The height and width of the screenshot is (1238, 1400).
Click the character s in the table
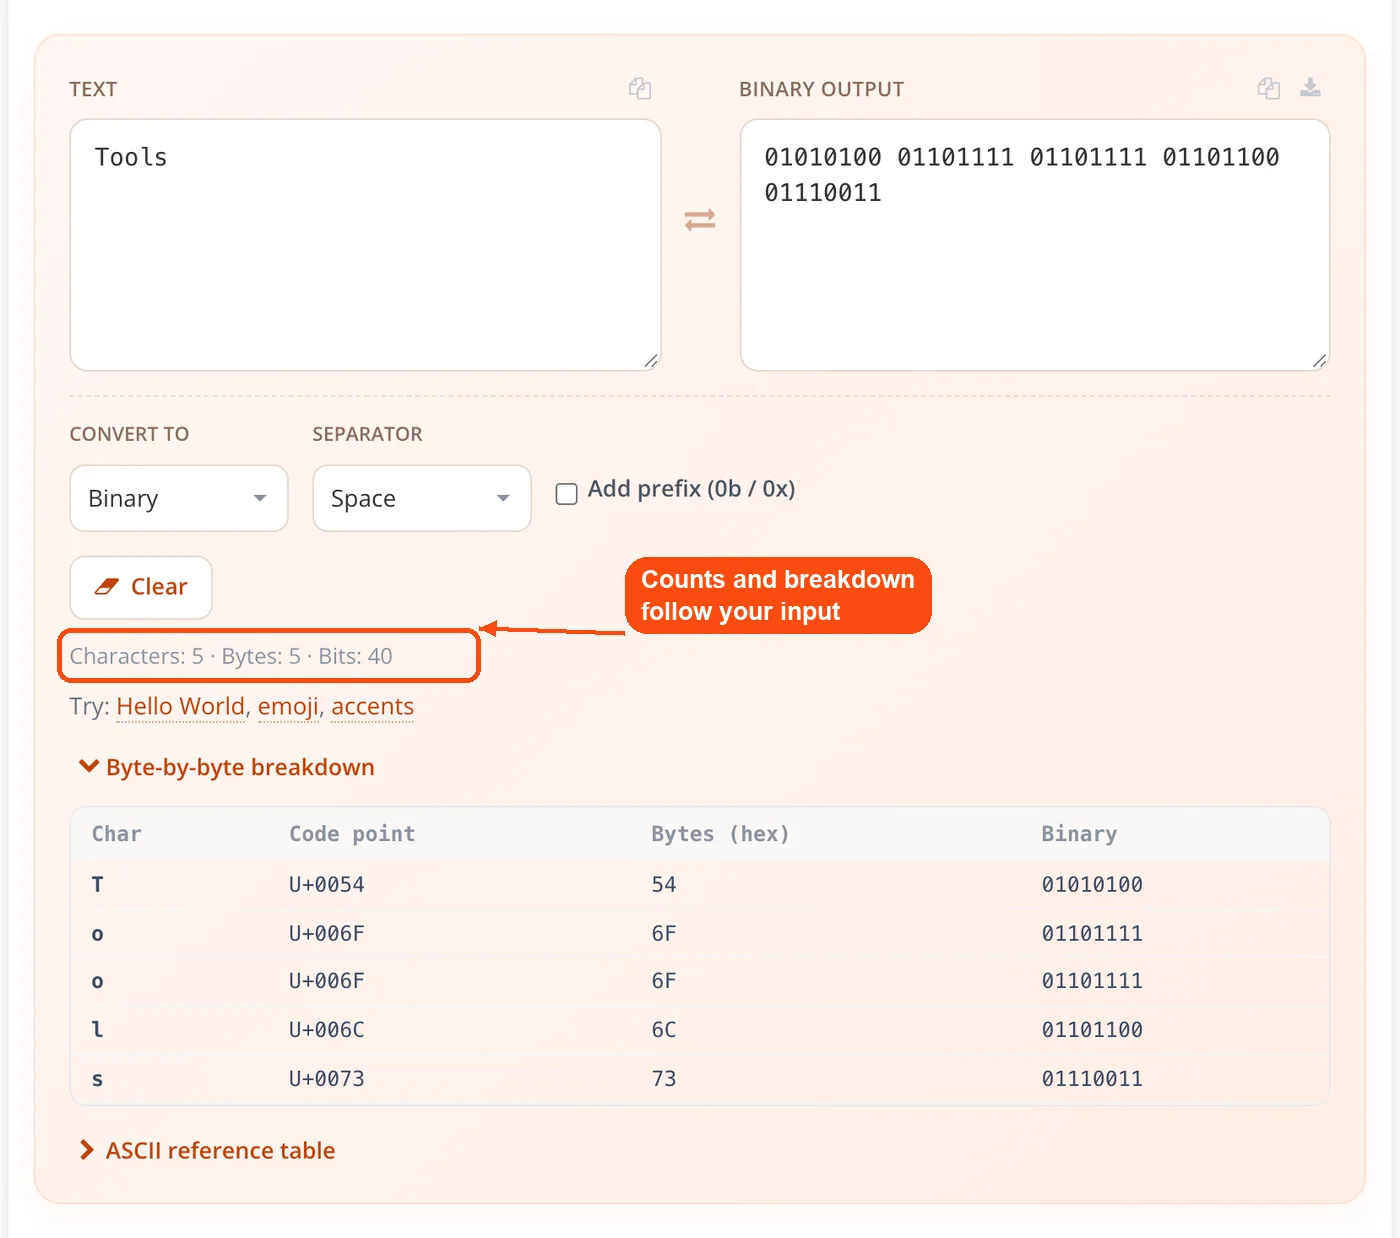tap(97, 1079)
